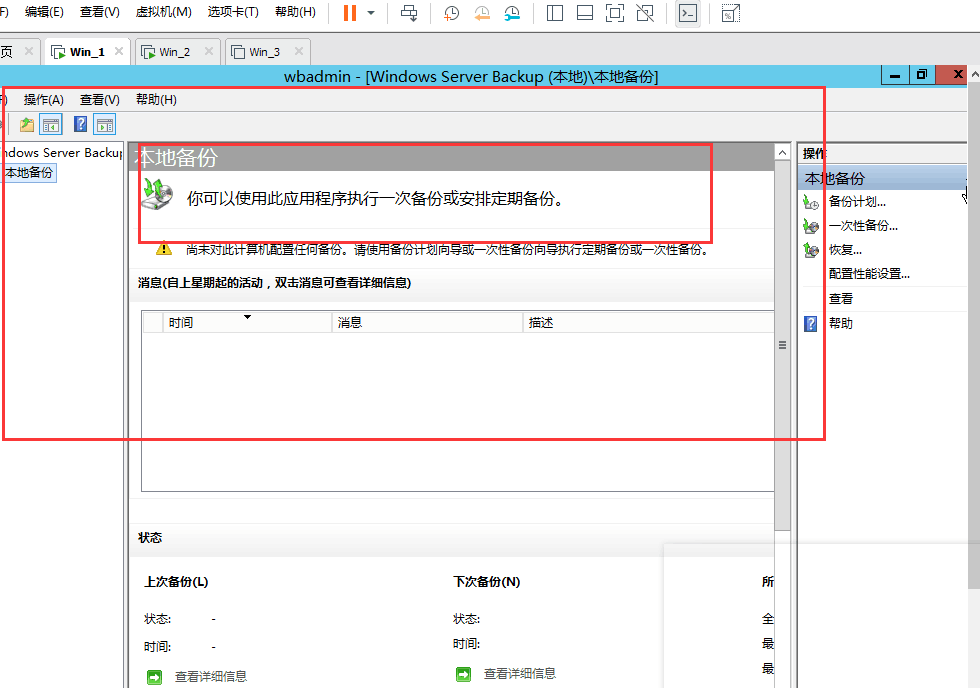980x688 pixels.
Task: Toggle show/hide console tree icon
Action: [x=51, y=125]
